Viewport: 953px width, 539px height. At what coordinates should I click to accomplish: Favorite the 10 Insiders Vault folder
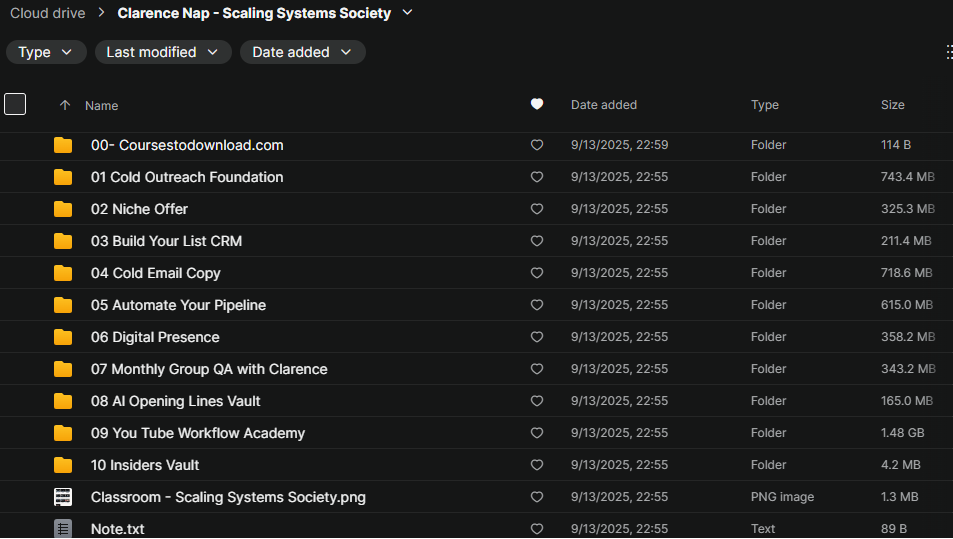click(537, 465)
